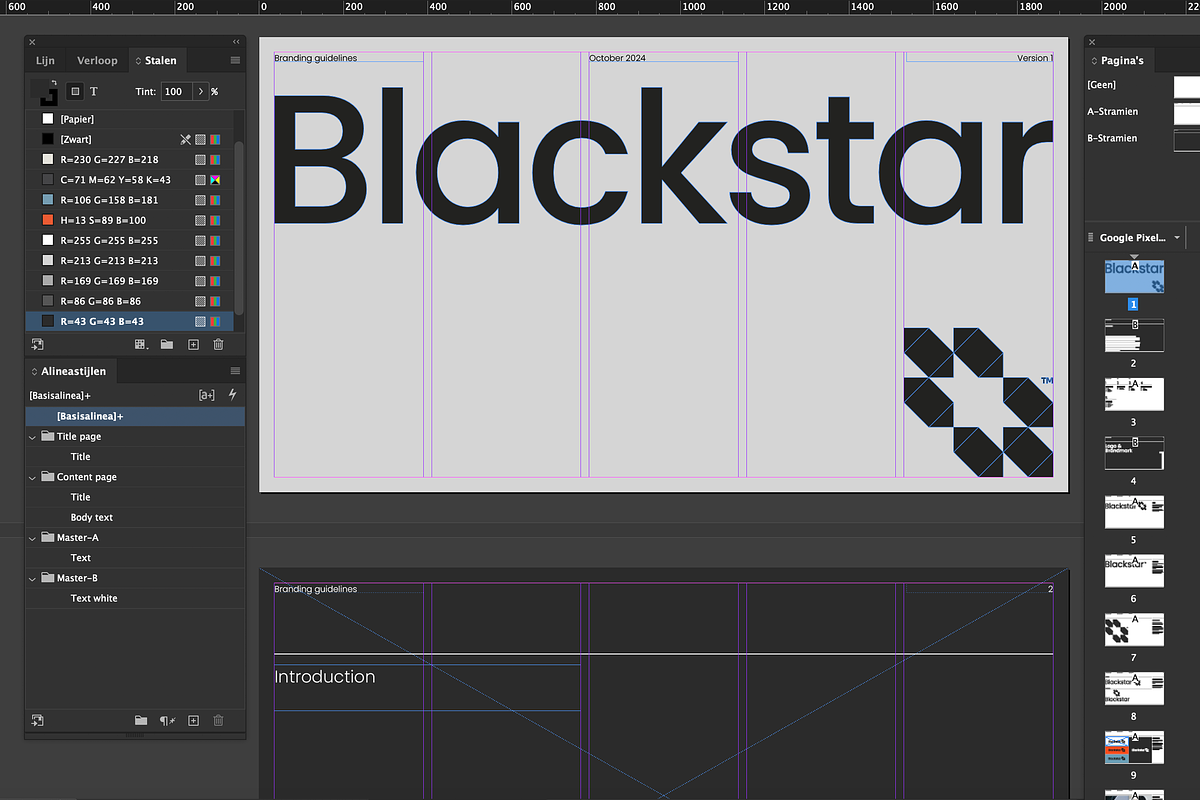
Task: Collapse the Content page style group
Action: pyautogui.click(x=33, y=477)
